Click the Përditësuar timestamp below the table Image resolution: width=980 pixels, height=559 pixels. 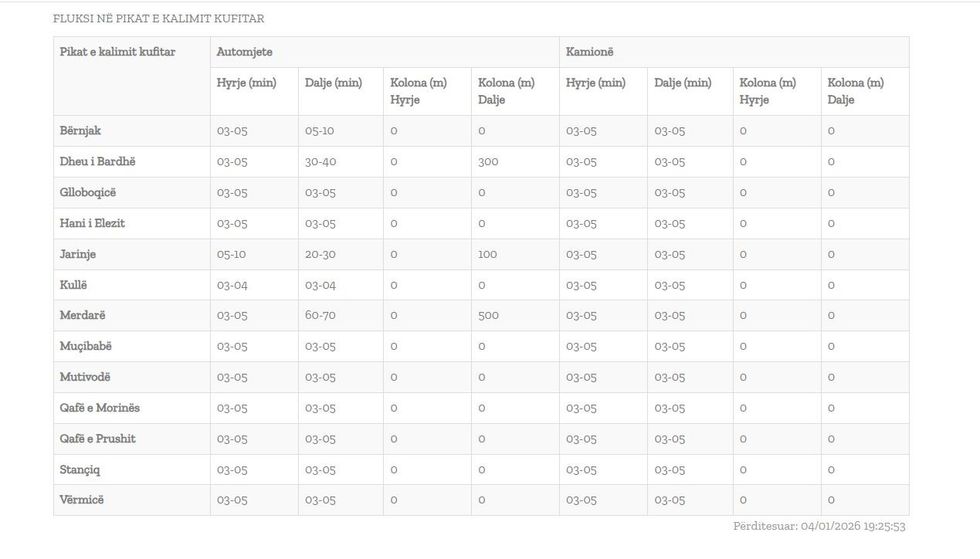click(x=818, y=526)
